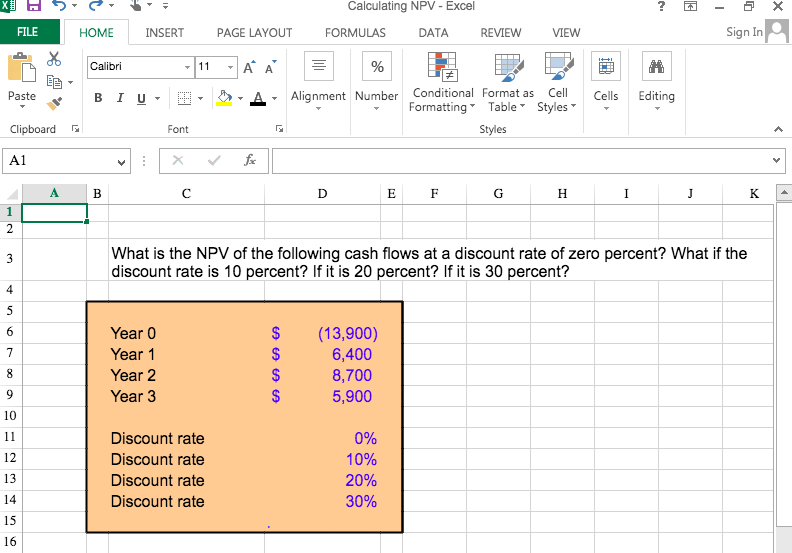Screen dimensions: 792x553
Task: Click the Cancel X formula bar icon
Action: click(178, 161)
